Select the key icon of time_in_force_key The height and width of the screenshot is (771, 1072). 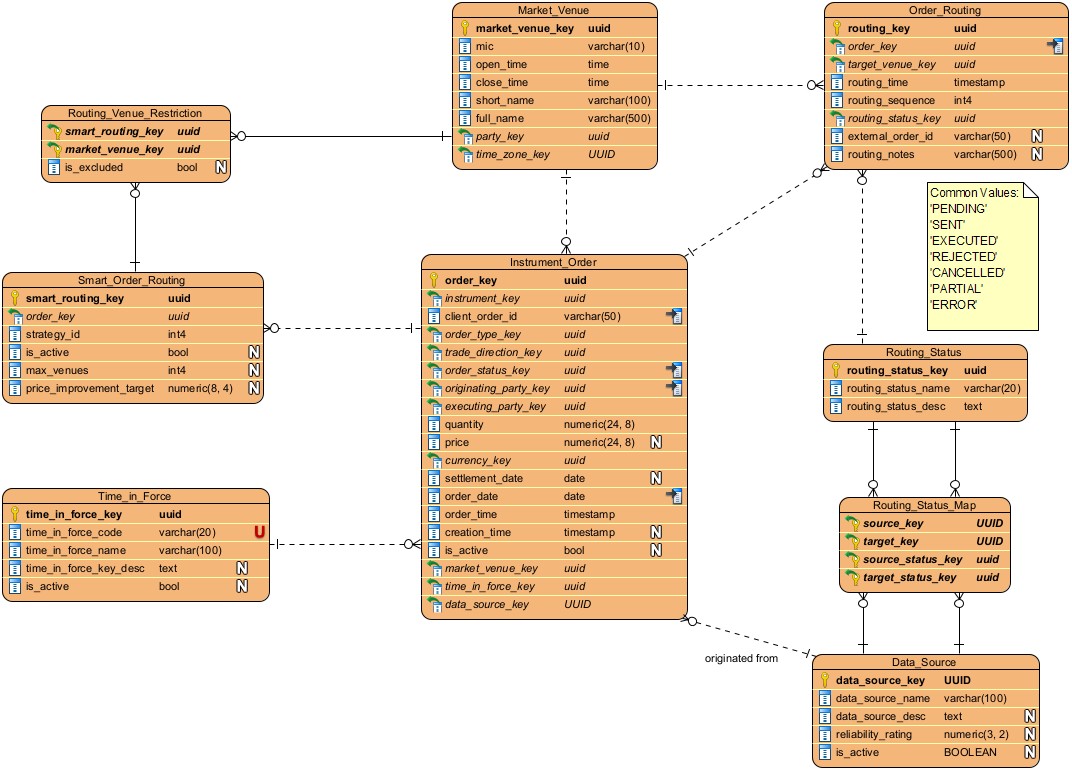[13, 514]
